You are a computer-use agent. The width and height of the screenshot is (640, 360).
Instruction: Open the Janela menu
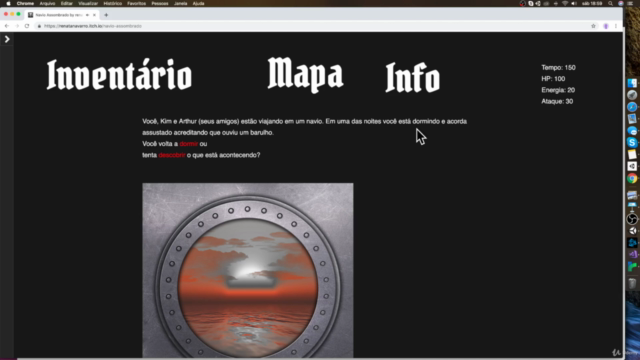[x=180, y=3]
